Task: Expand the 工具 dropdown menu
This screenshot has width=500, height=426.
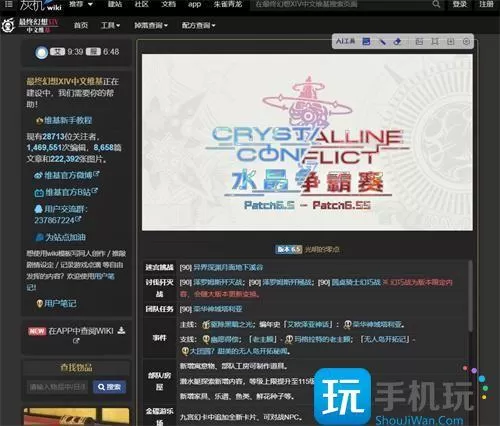Action: click(x=110, y=25)
